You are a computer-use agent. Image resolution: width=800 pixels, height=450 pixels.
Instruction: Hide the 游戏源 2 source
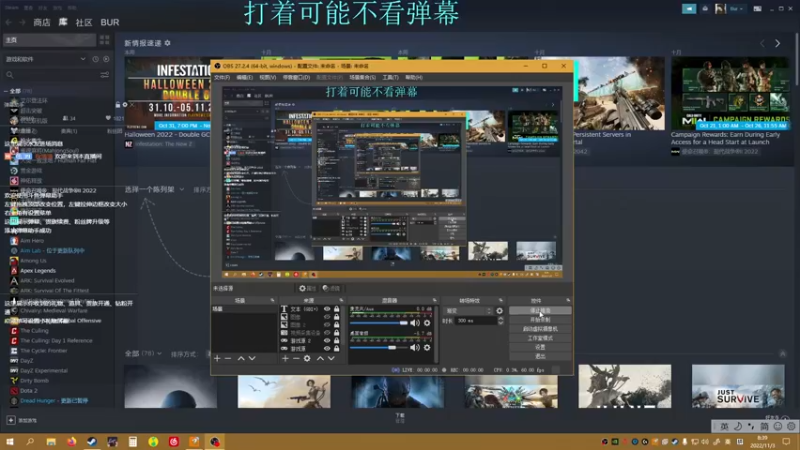pyautogui.click(x=327, y=340)
